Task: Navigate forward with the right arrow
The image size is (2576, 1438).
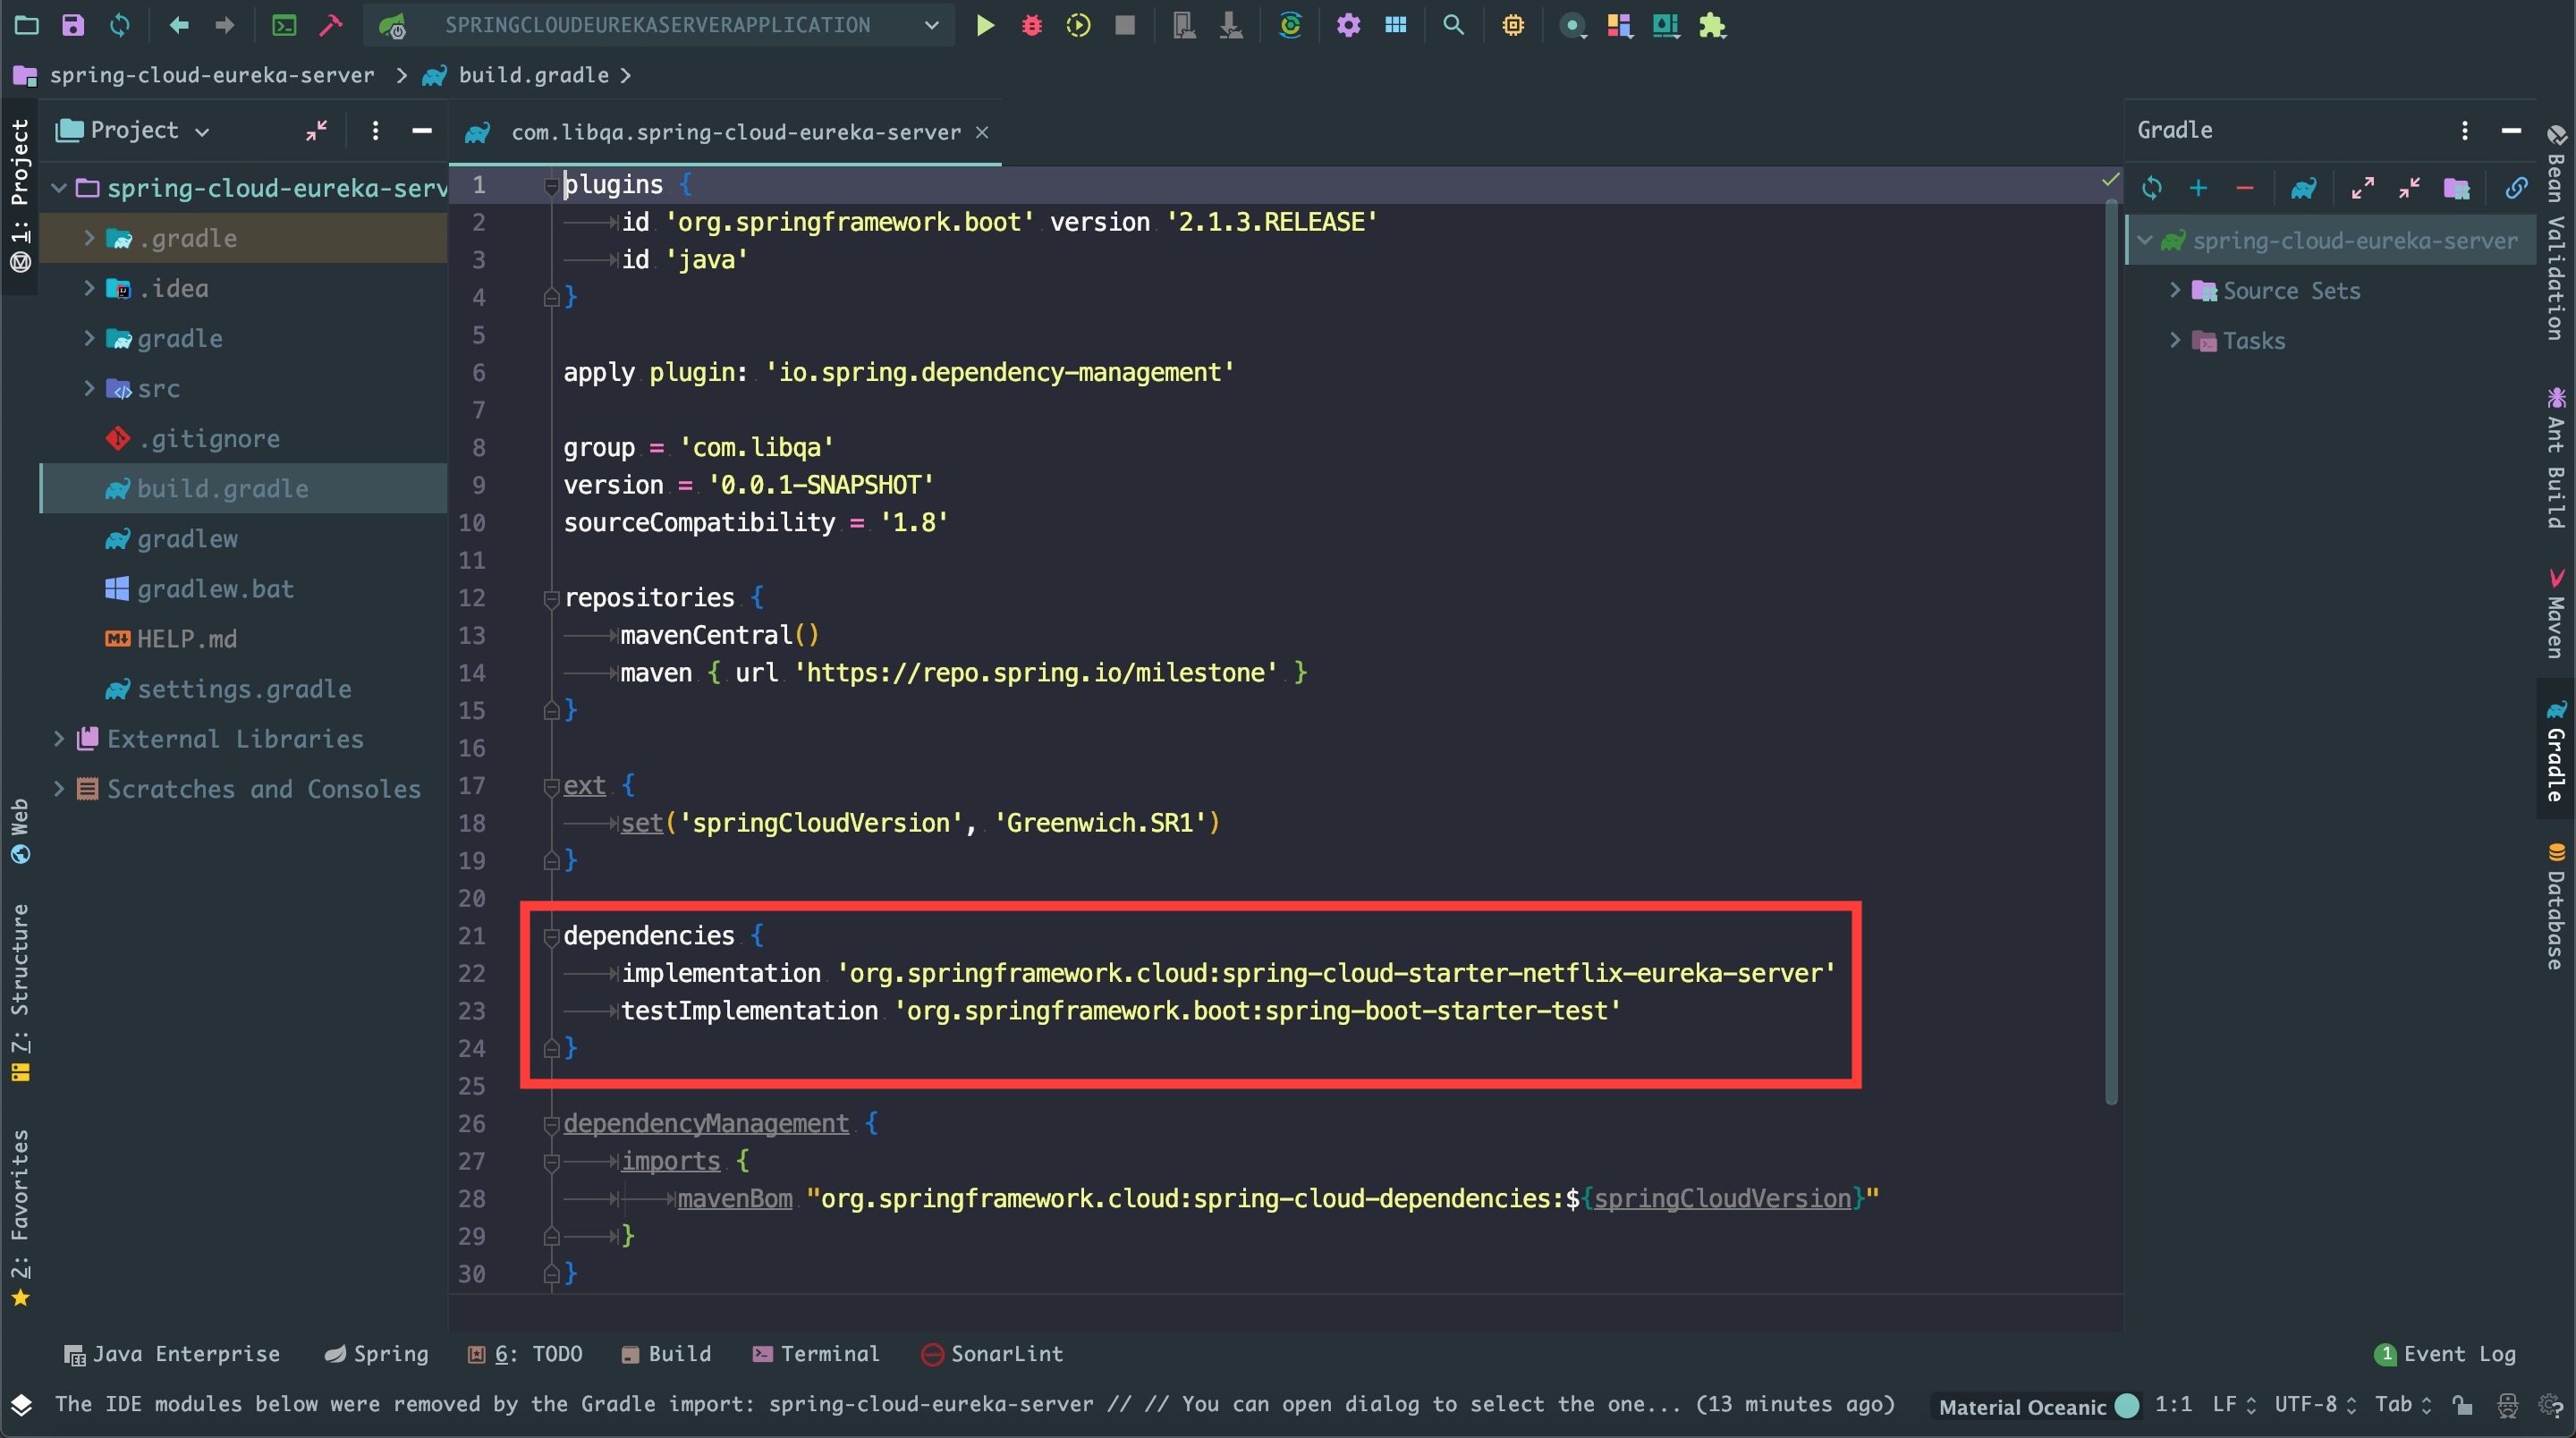Action: point(225,25)
